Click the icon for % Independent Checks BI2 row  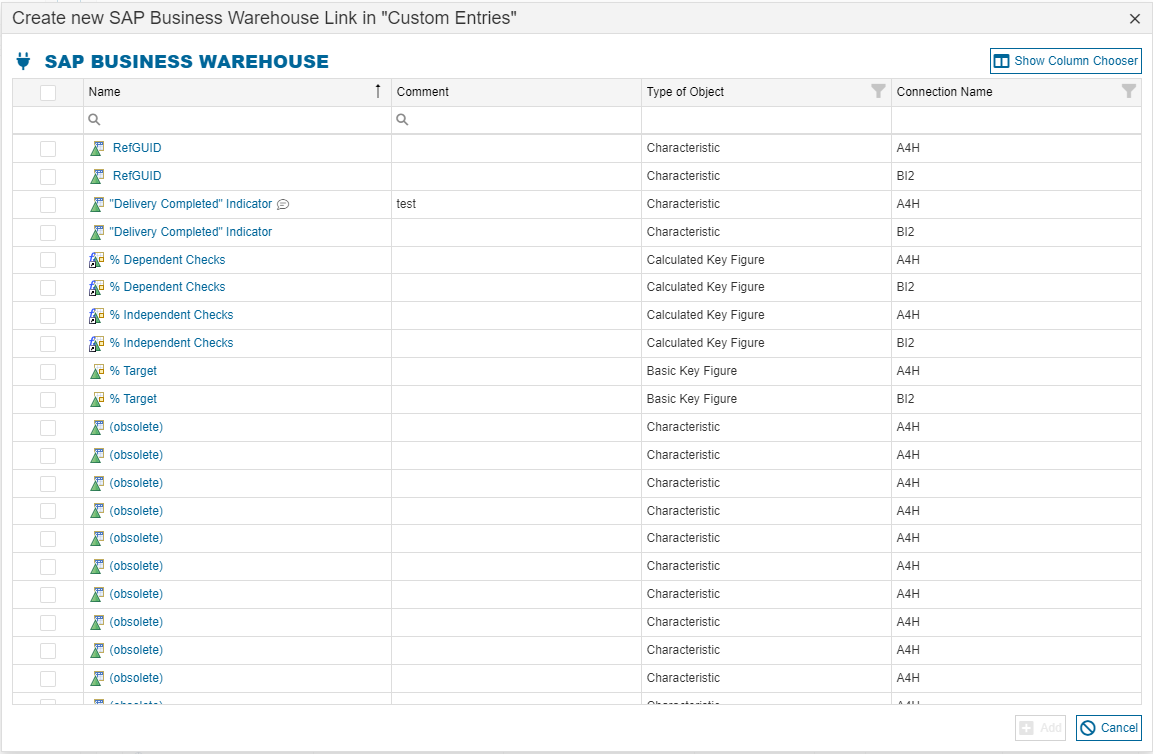(97, 343)
